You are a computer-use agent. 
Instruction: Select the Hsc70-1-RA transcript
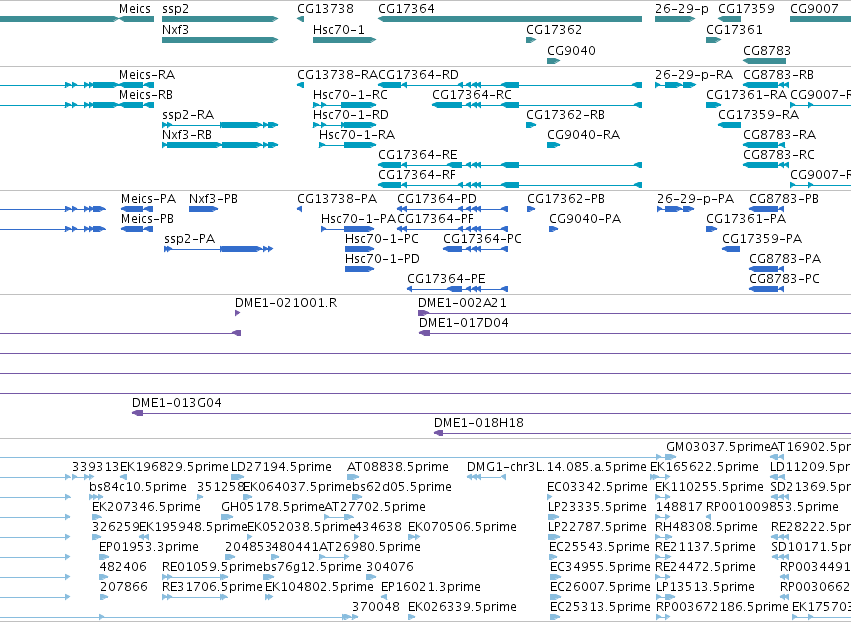[347, 145]
